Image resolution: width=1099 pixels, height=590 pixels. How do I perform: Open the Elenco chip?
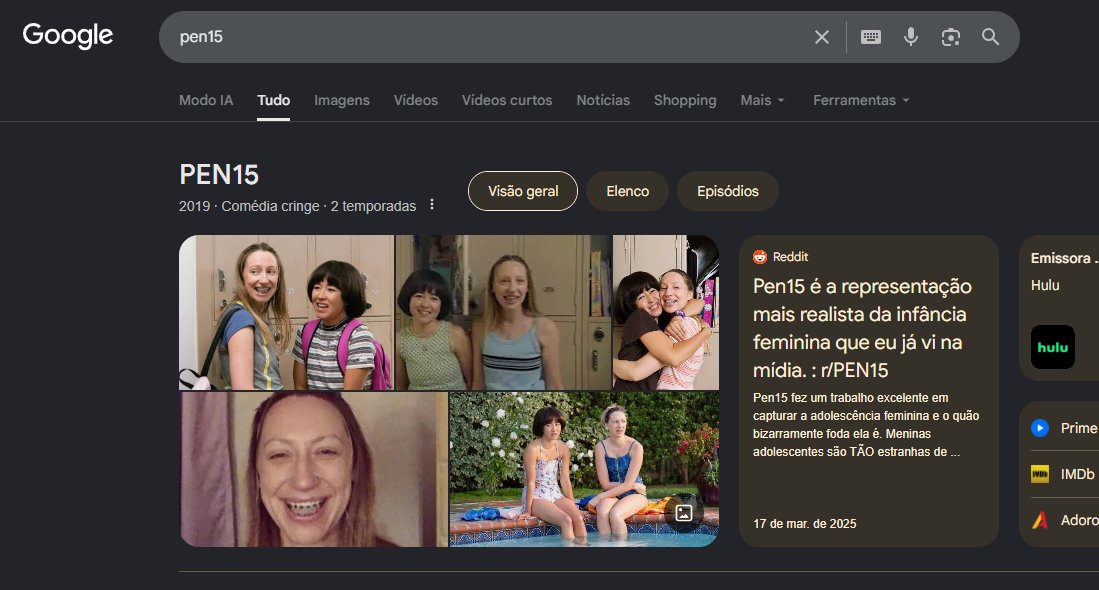(627, 191)
